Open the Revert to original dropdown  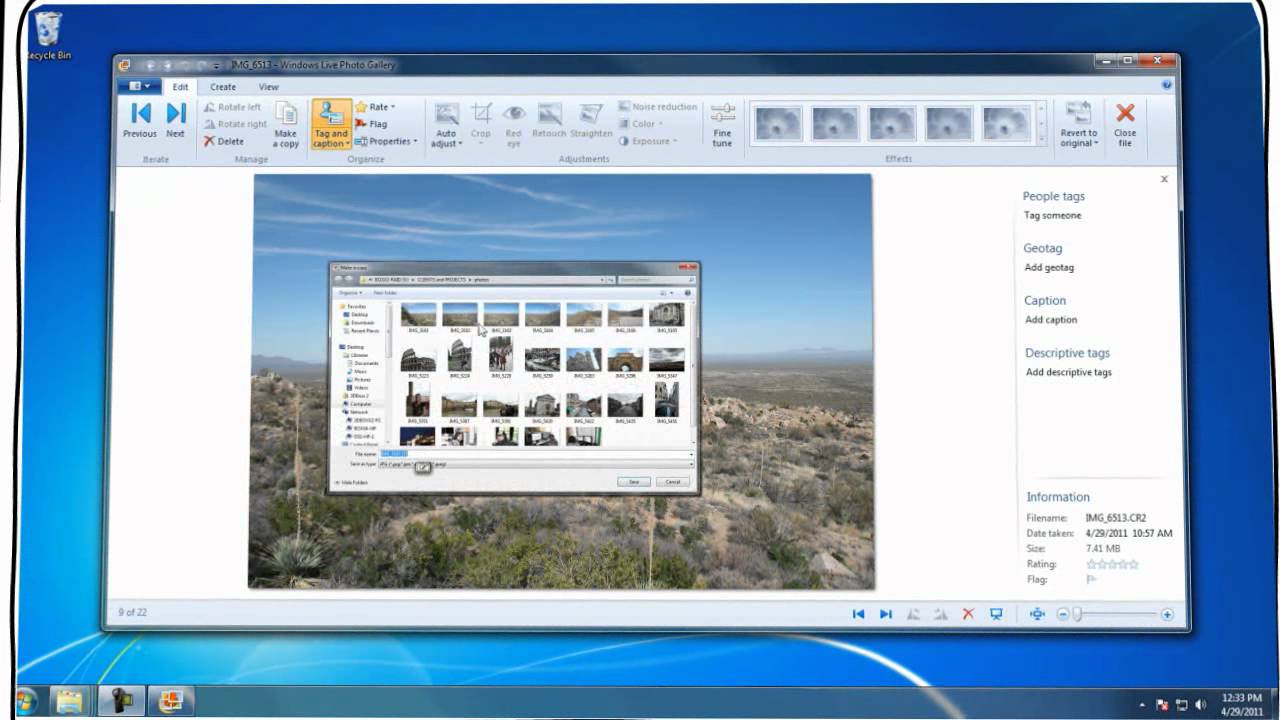click(x=1078, y=125)
